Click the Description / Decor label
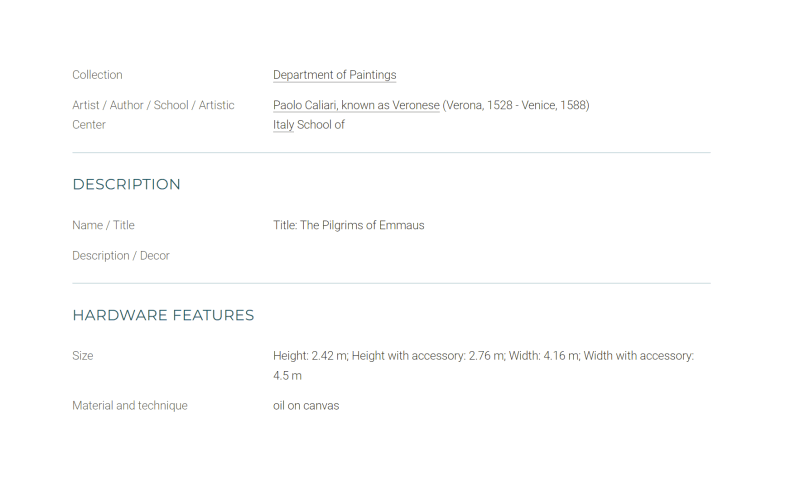Screen dimensions: 800x477 121,256
